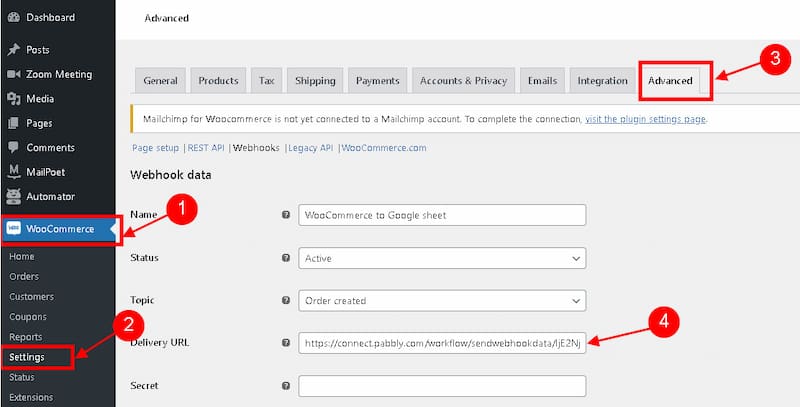Open WooCommerce Home submenu item
The height and width of the screenshot is (407, 800).
[x=22, y=257]
